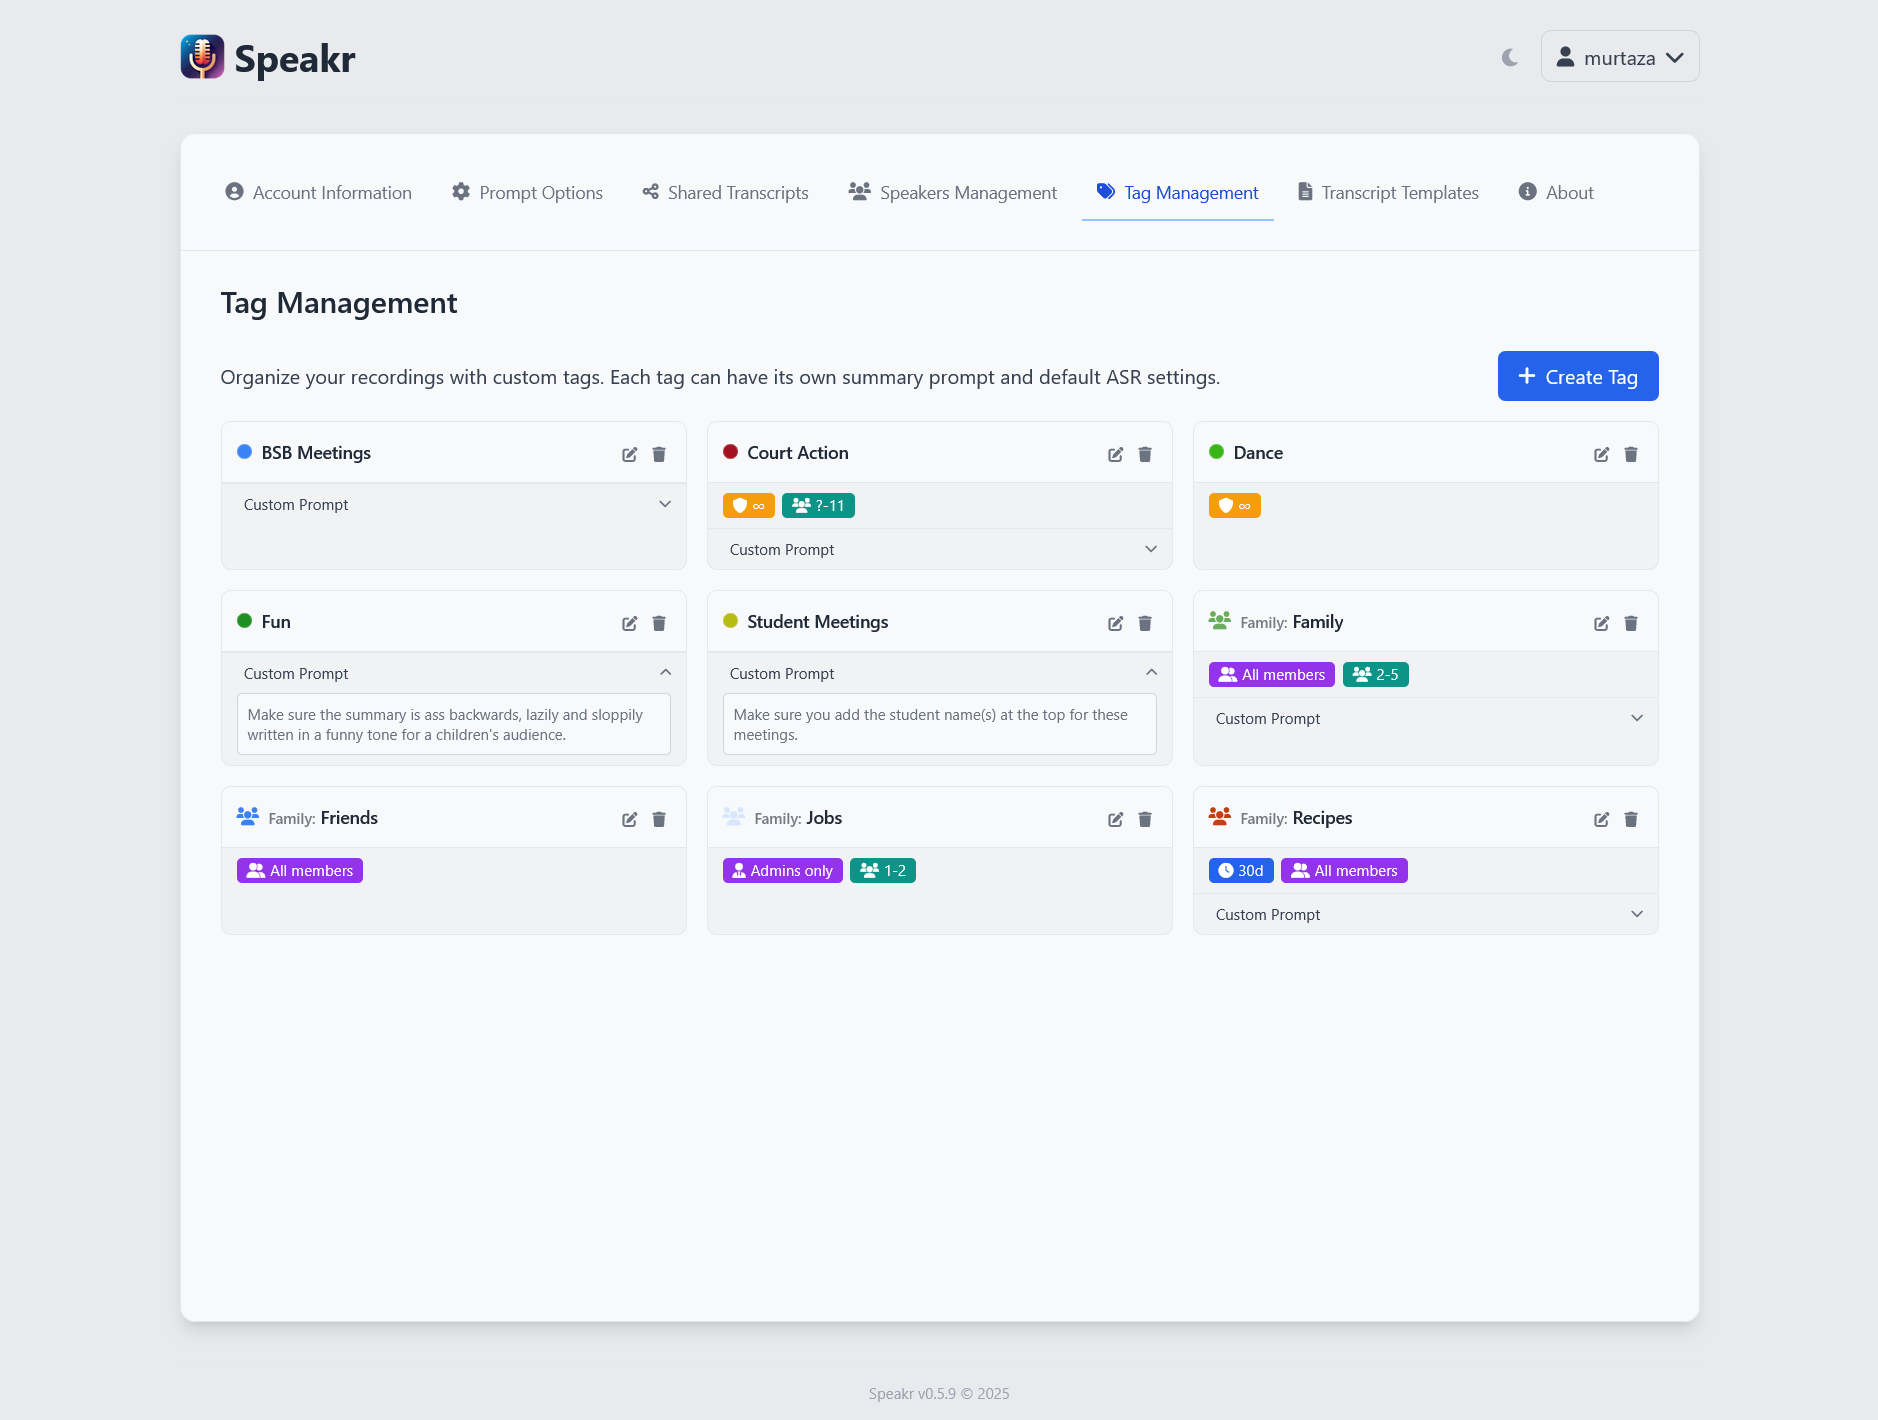This screenshot has height=1420, width=1878.
Task: Open the edit icon for BSB Meetings tag
Action: 629,454
